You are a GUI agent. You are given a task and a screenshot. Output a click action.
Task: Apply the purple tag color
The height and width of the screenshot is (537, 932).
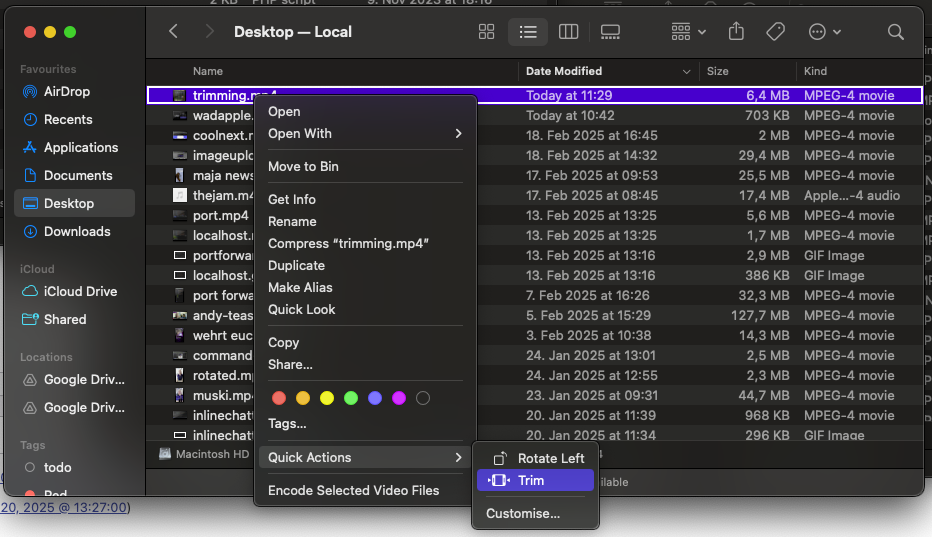click(399, 398)
